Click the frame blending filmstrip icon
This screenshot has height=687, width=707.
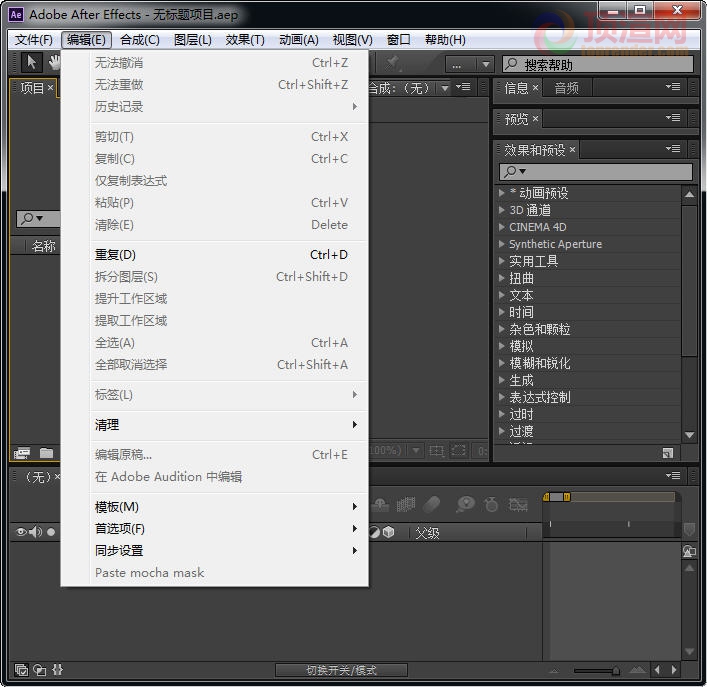click(x=405, y=504)
